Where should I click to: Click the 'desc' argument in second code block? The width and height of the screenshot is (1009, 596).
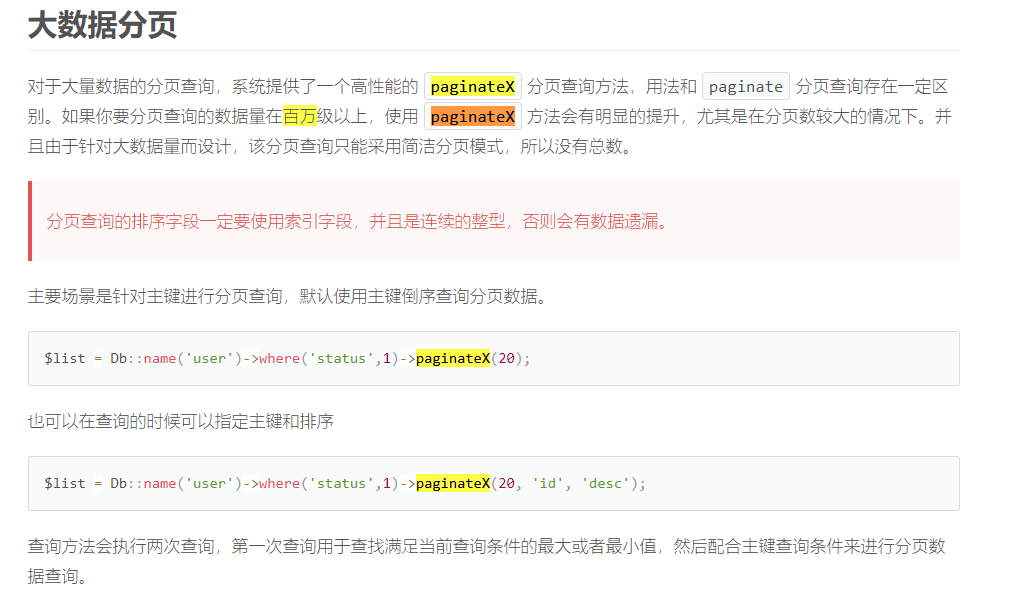click(x=605, y=483)
